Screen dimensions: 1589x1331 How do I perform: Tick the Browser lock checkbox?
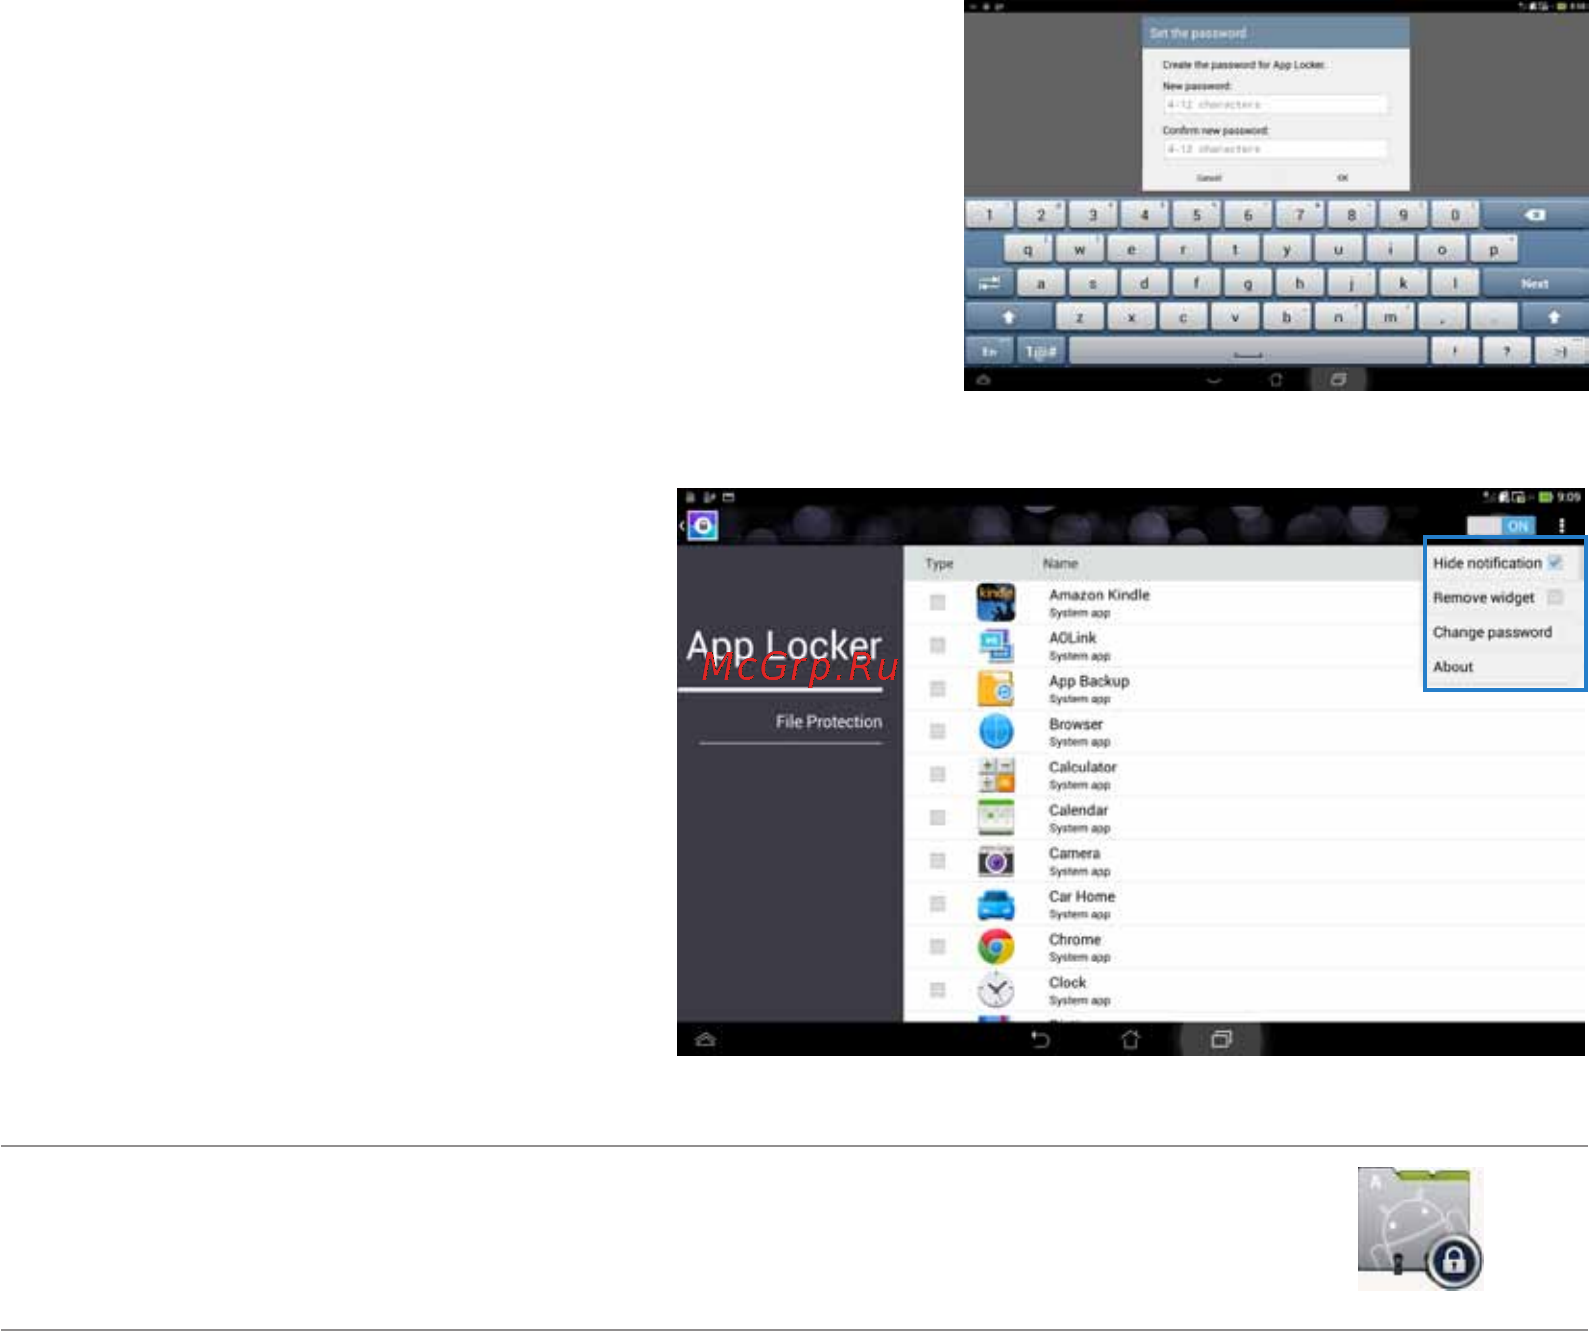[937, 731]
